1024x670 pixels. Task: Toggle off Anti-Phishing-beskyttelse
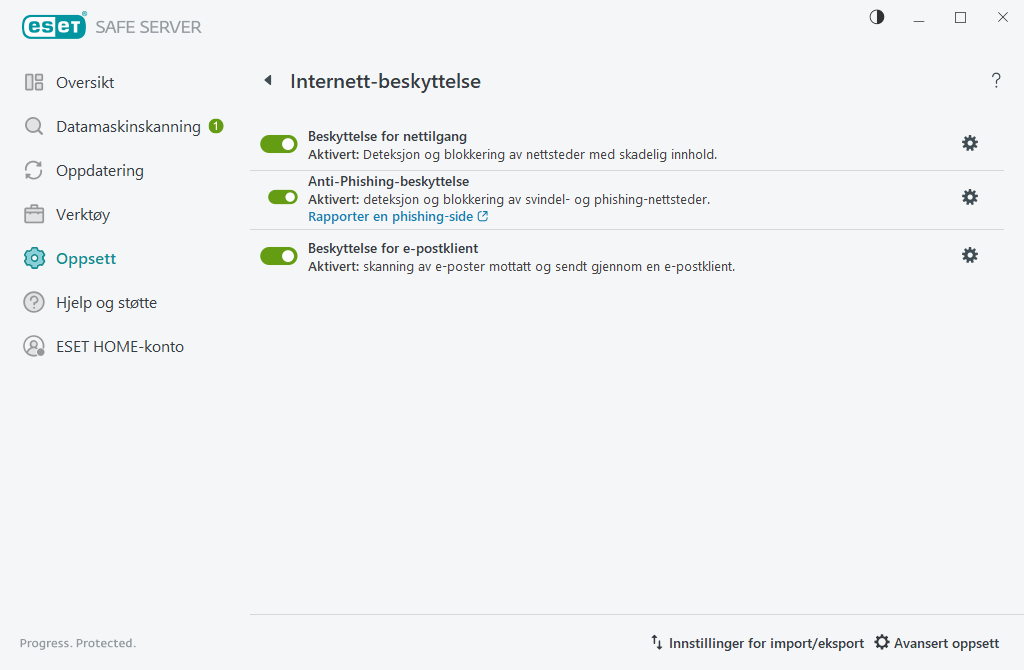click(278, 197)
